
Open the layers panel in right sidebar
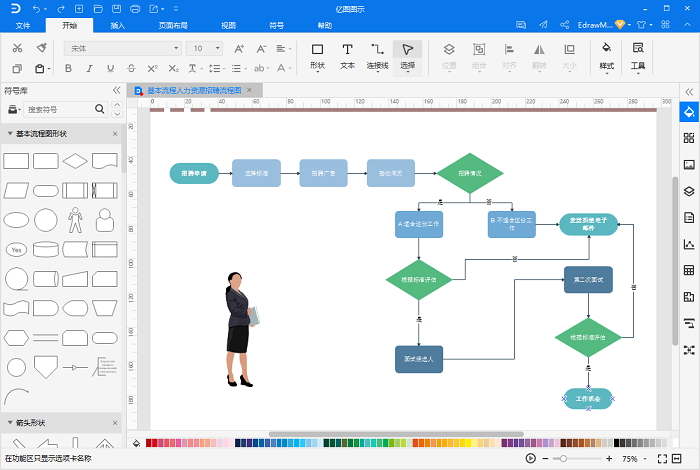[x=688, y=191]
